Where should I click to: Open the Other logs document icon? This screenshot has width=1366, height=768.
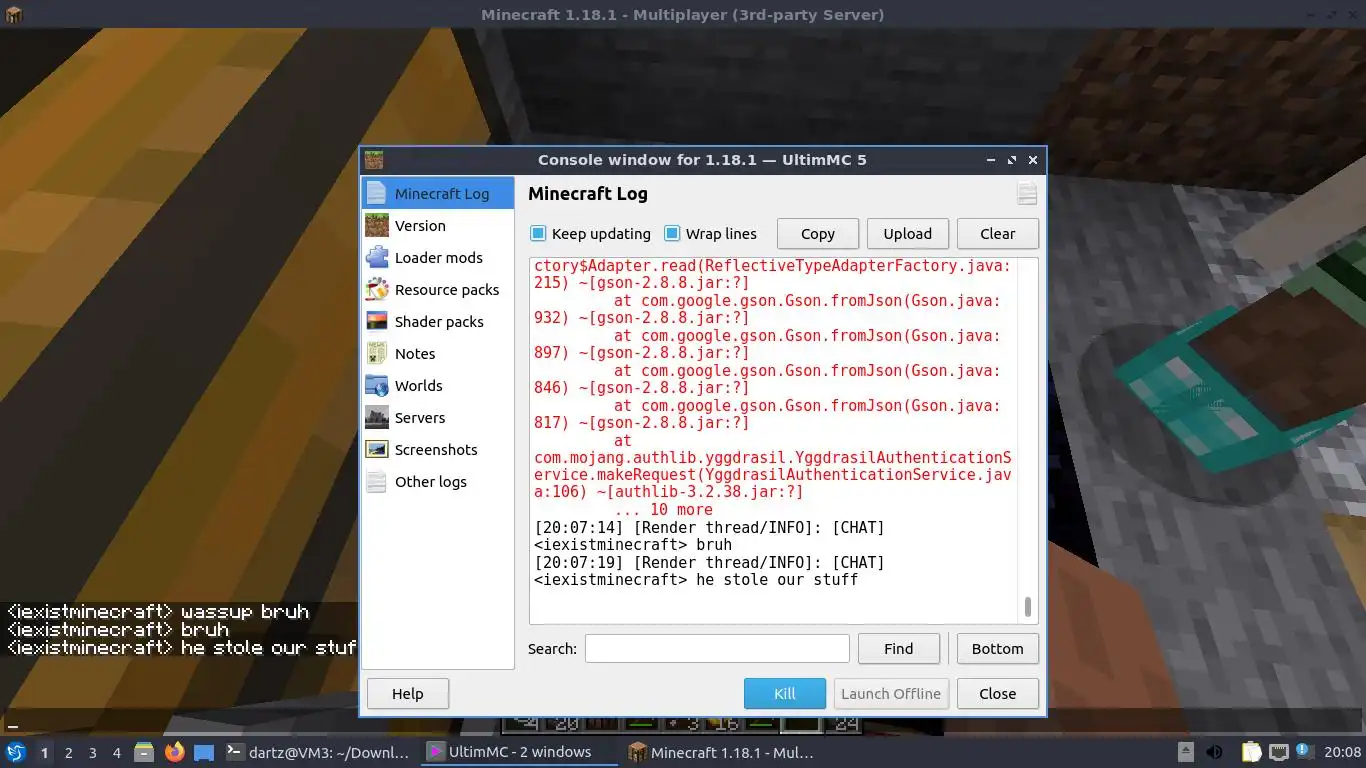point(377,481)
